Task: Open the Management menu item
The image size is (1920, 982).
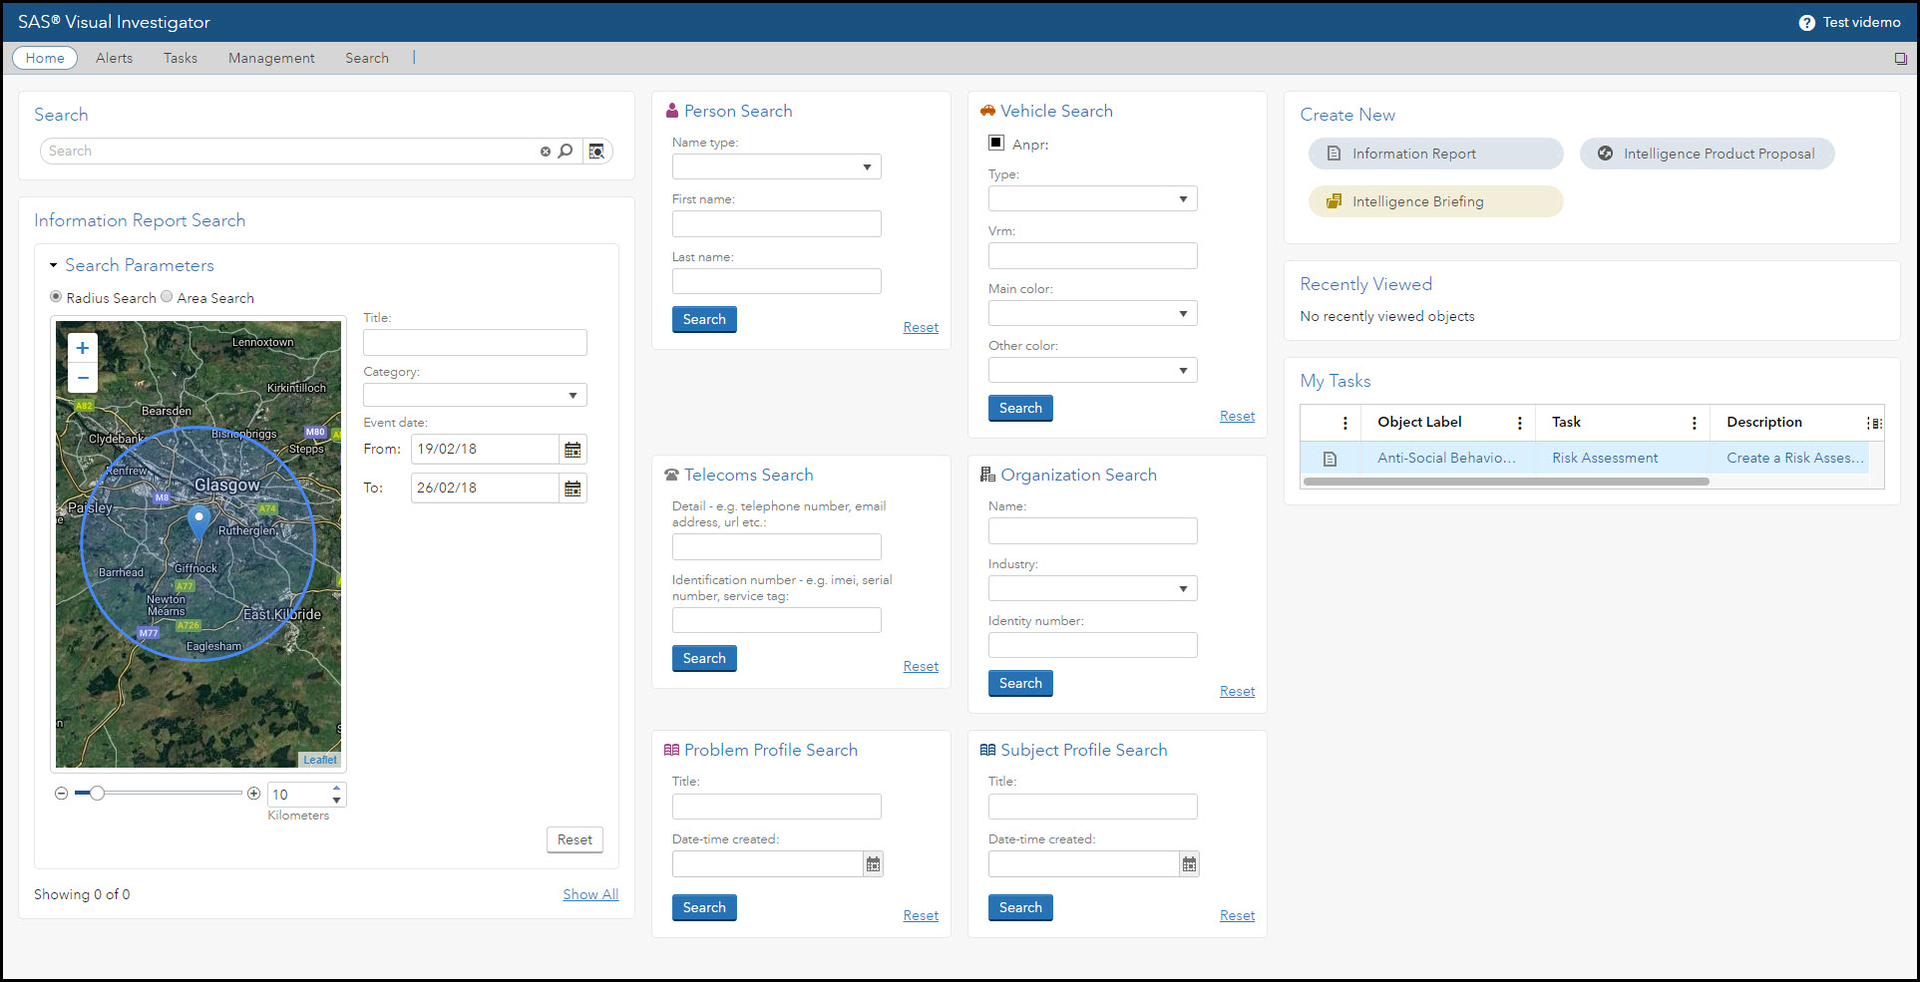Action: pos(271,57)
